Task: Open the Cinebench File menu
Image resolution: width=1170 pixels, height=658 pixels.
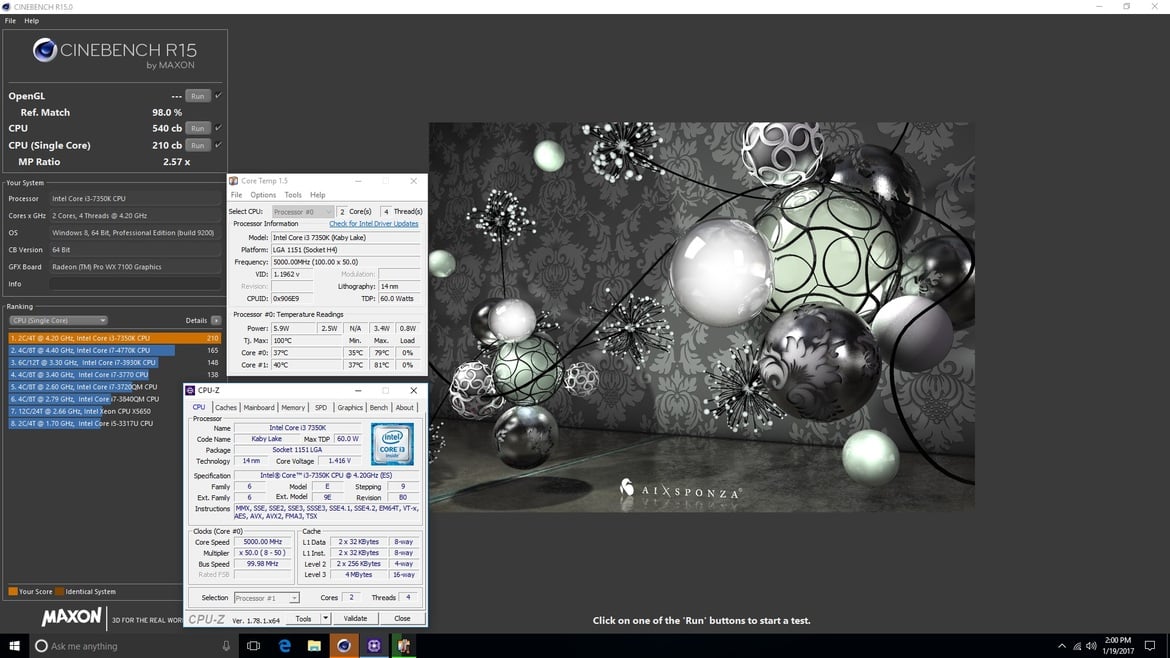Action: pyautogui.click(x=10, y=21)
